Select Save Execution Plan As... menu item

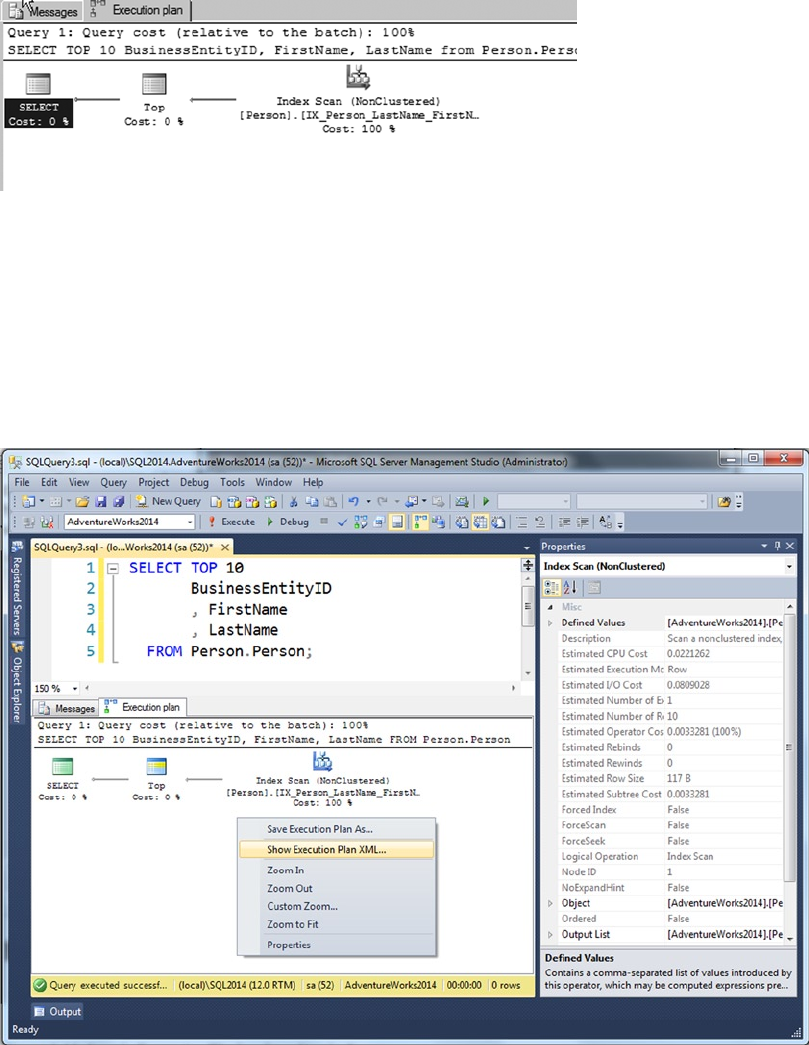point(337,829)
